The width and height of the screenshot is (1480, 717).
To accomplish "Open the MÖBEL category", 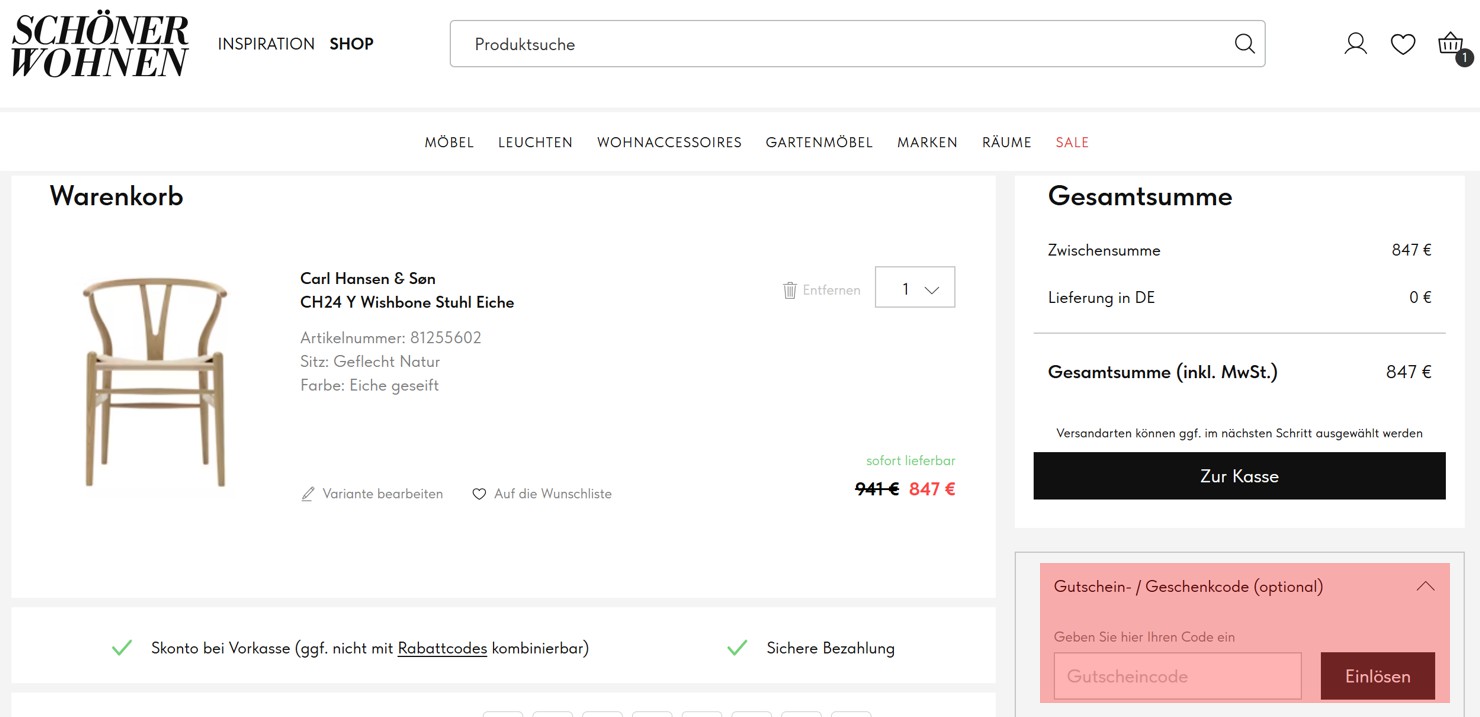I will tap(449, 143).
